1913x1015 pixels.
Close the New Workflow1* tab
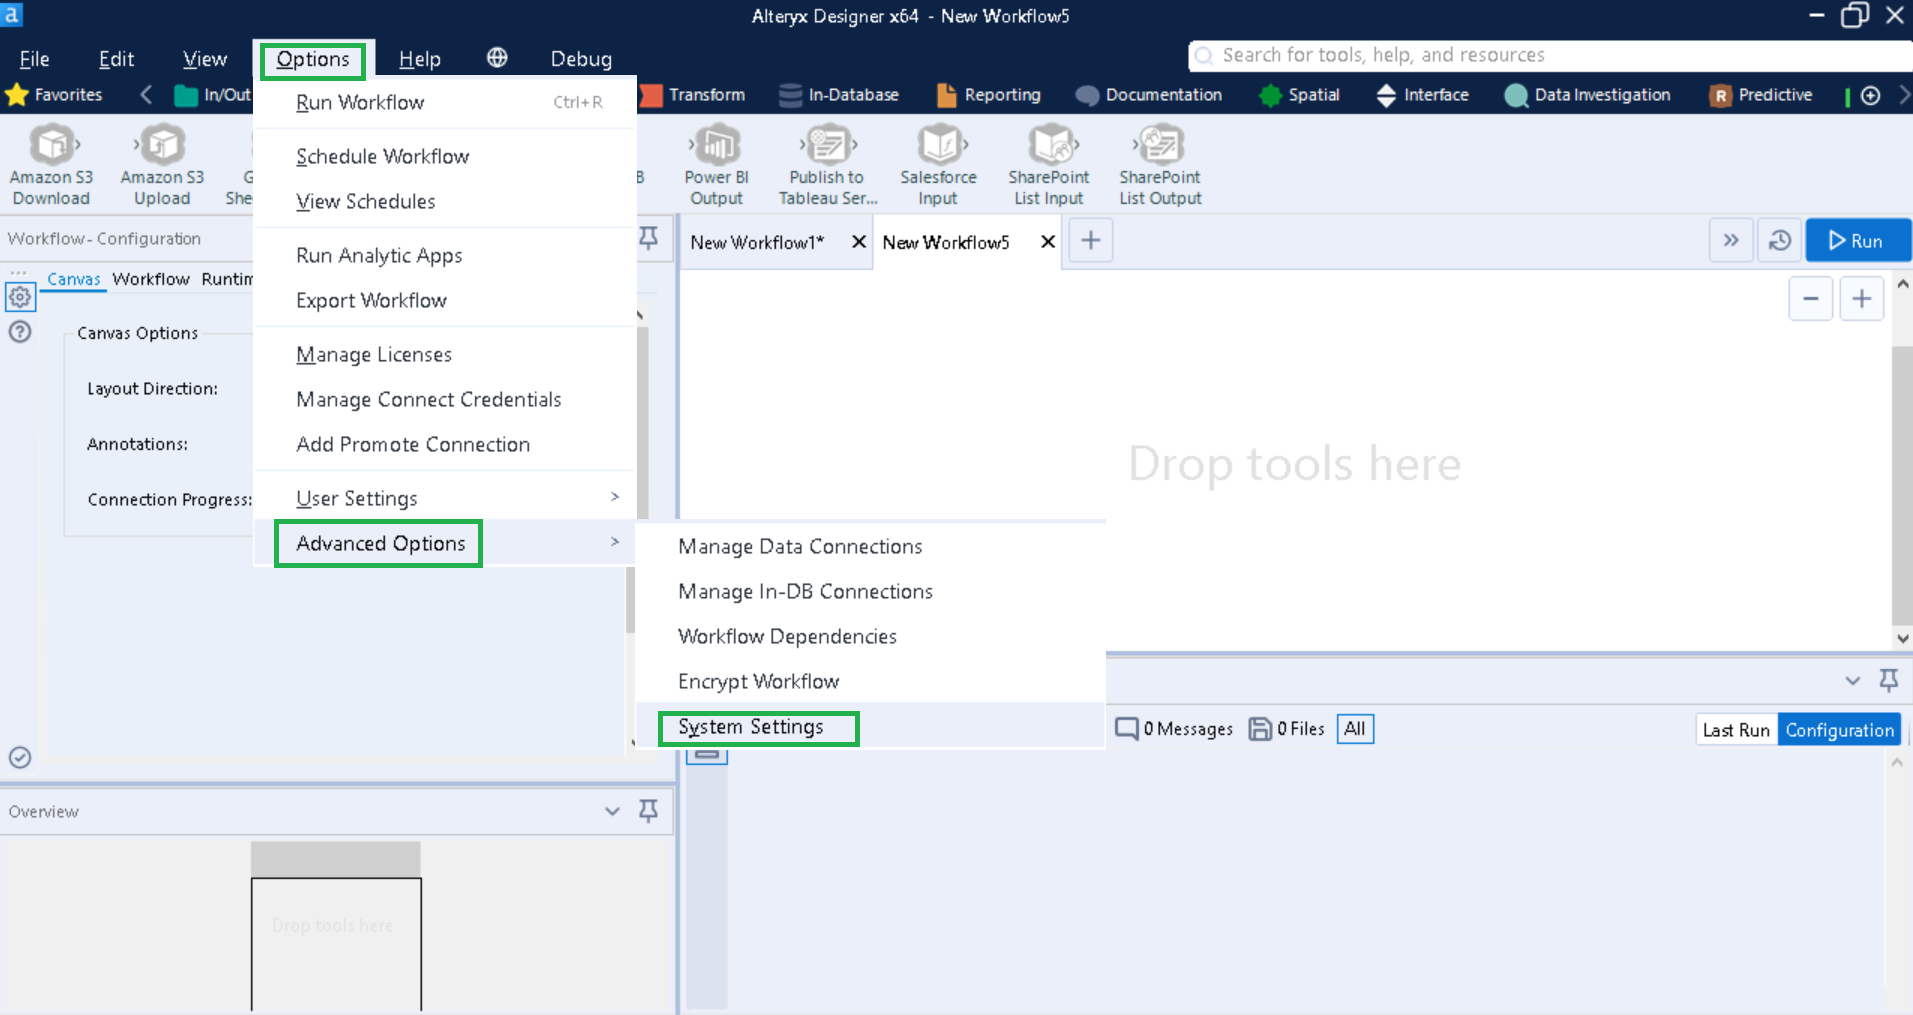(x=858, y=242)
